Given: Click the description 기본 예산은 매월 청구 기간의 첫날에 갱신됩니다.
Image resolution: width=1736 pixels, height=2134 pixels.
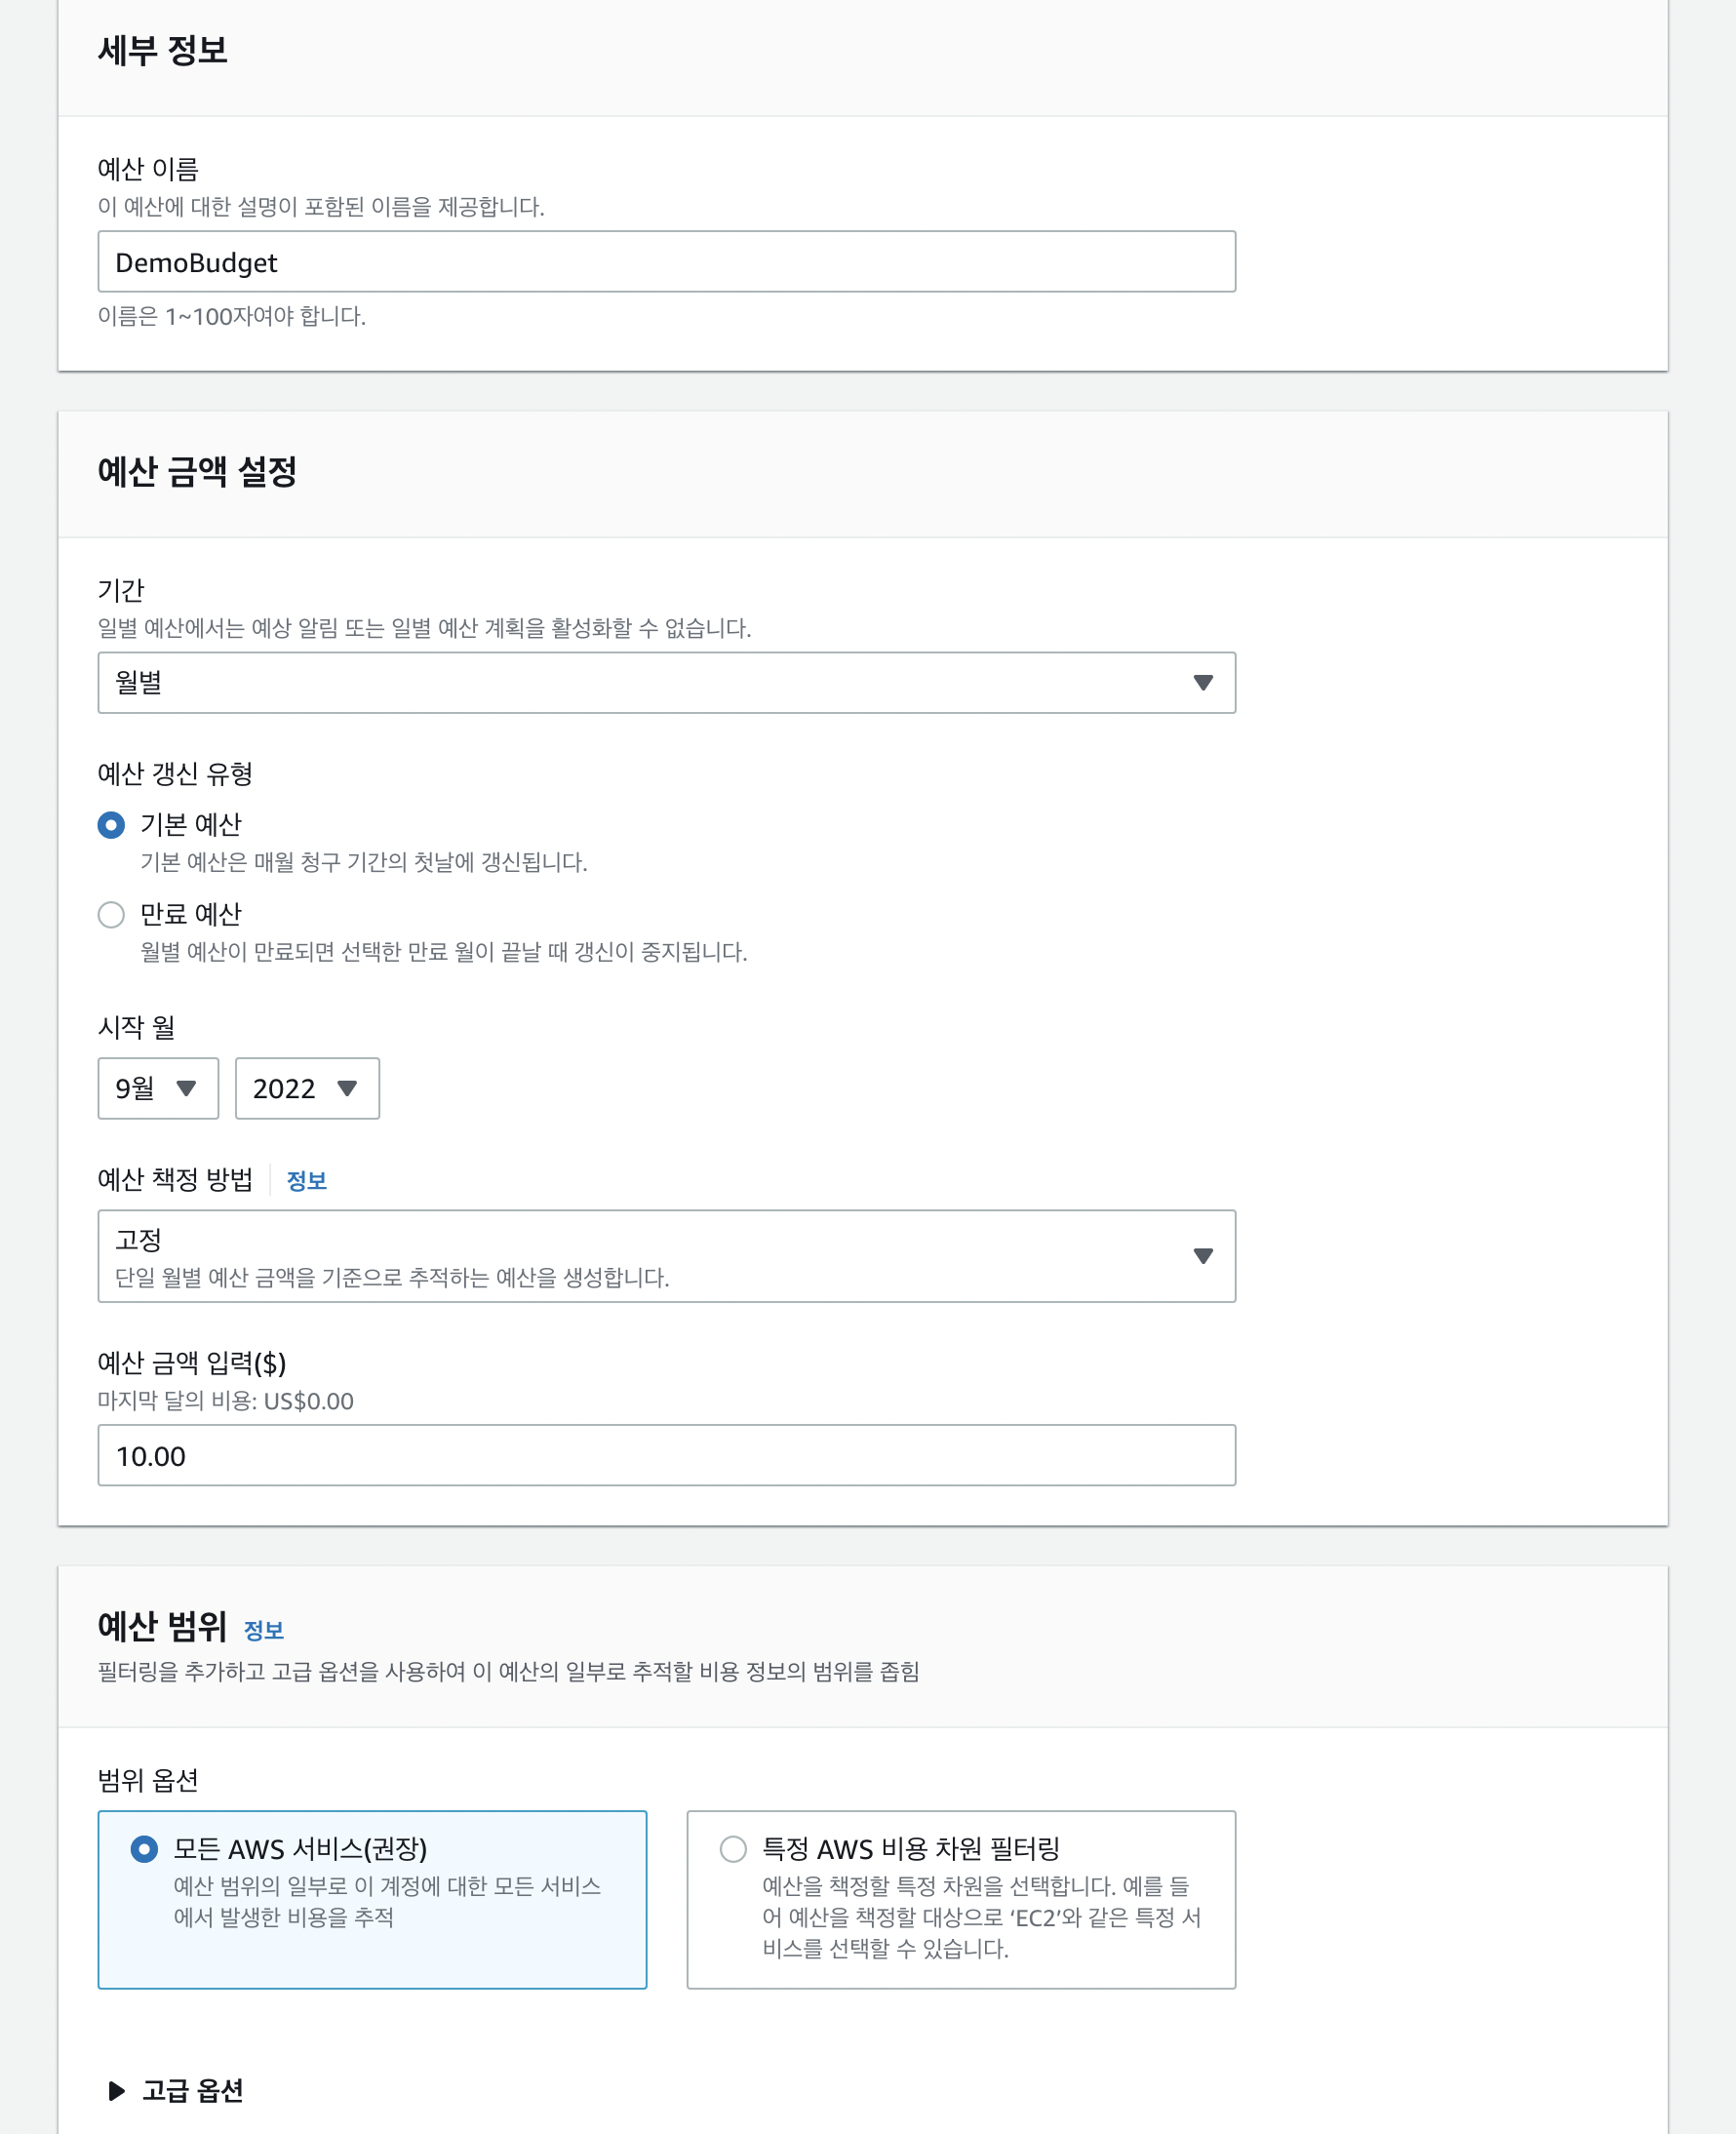Looking at the screenshot, I should (364, 862).
